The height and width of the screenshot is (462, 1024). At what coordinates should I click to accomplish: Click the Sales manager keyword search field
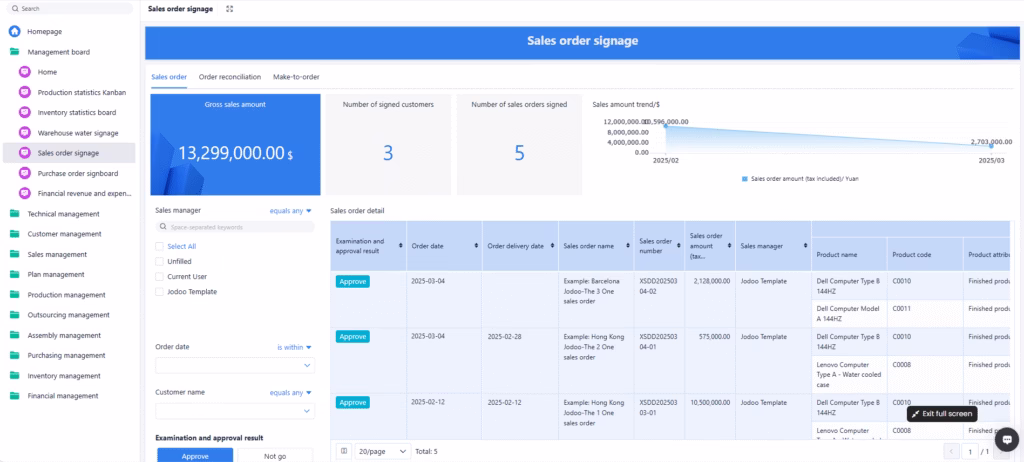point(234,228)
